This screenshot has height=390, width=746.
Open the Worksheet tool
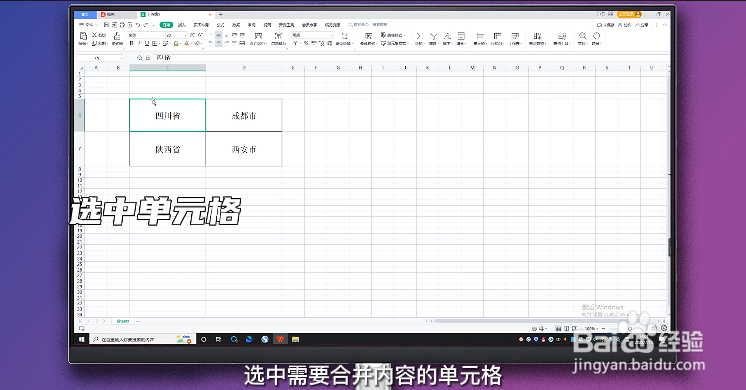[x=515, y=38]
